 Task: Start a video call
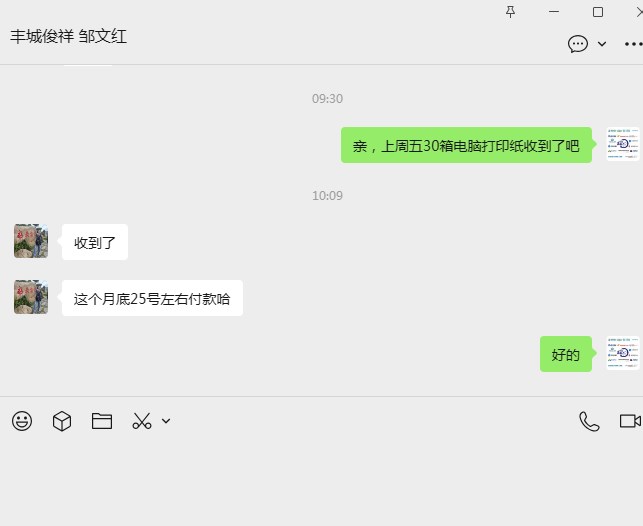pos(630,421)
